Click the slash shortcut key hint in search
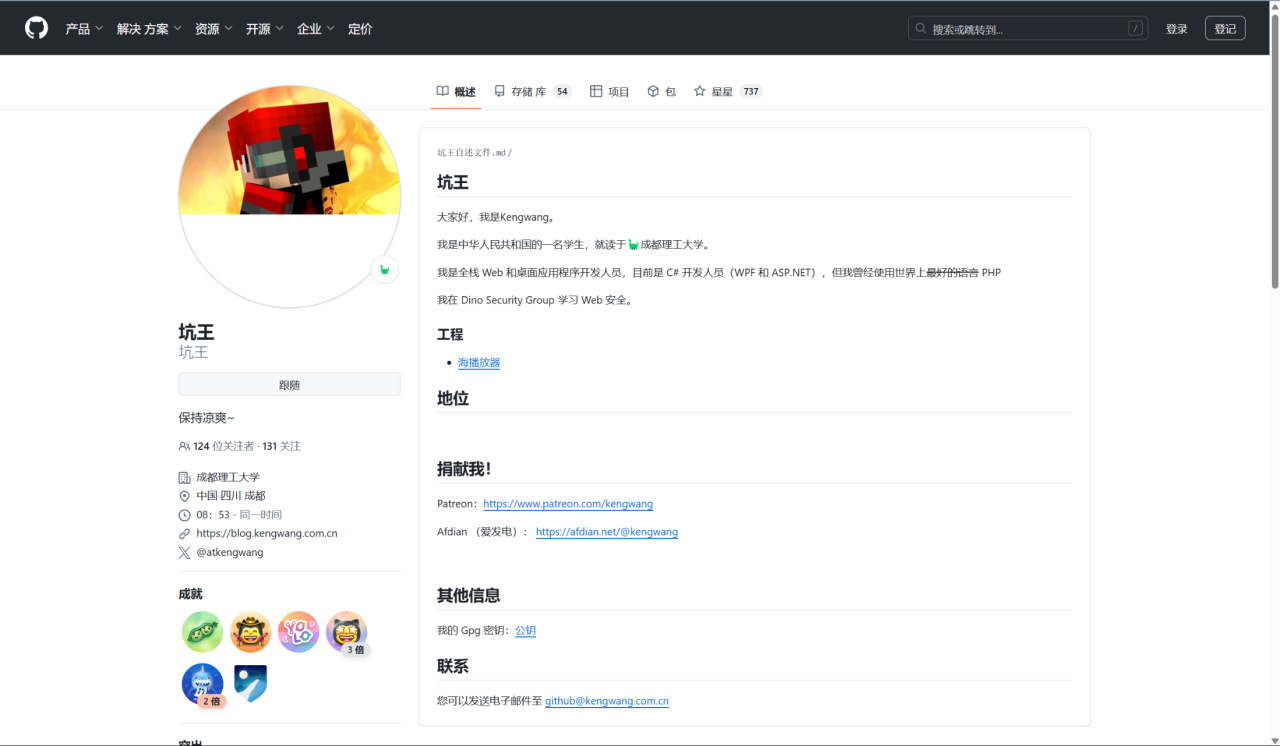Screen dimensions: 1280x746 (1135, 29)
